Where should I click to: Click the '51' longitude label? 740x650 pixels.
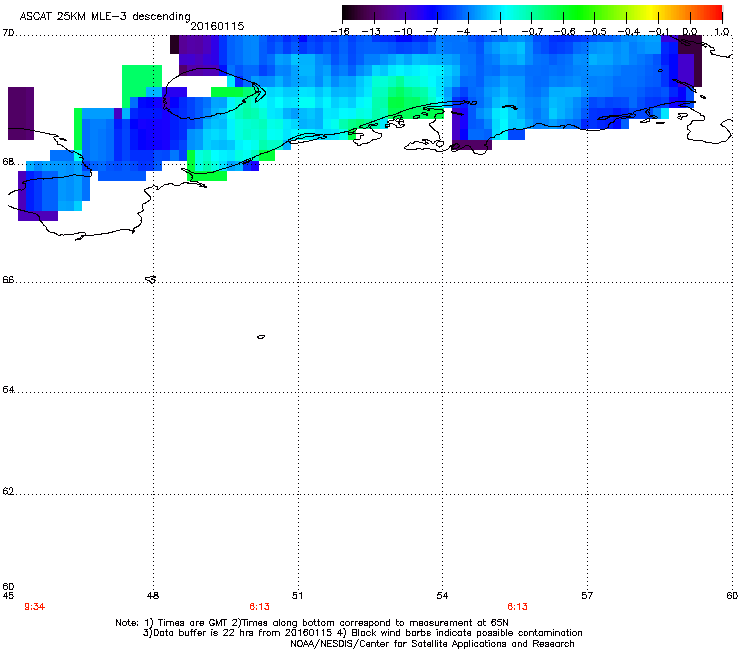tap(297, 596)
